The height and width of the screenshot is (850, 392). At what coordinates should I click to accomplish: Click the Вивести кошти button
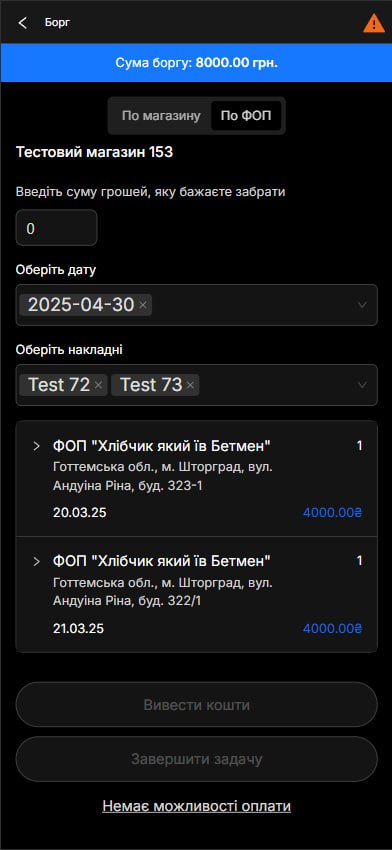click(x=196, y=705)
